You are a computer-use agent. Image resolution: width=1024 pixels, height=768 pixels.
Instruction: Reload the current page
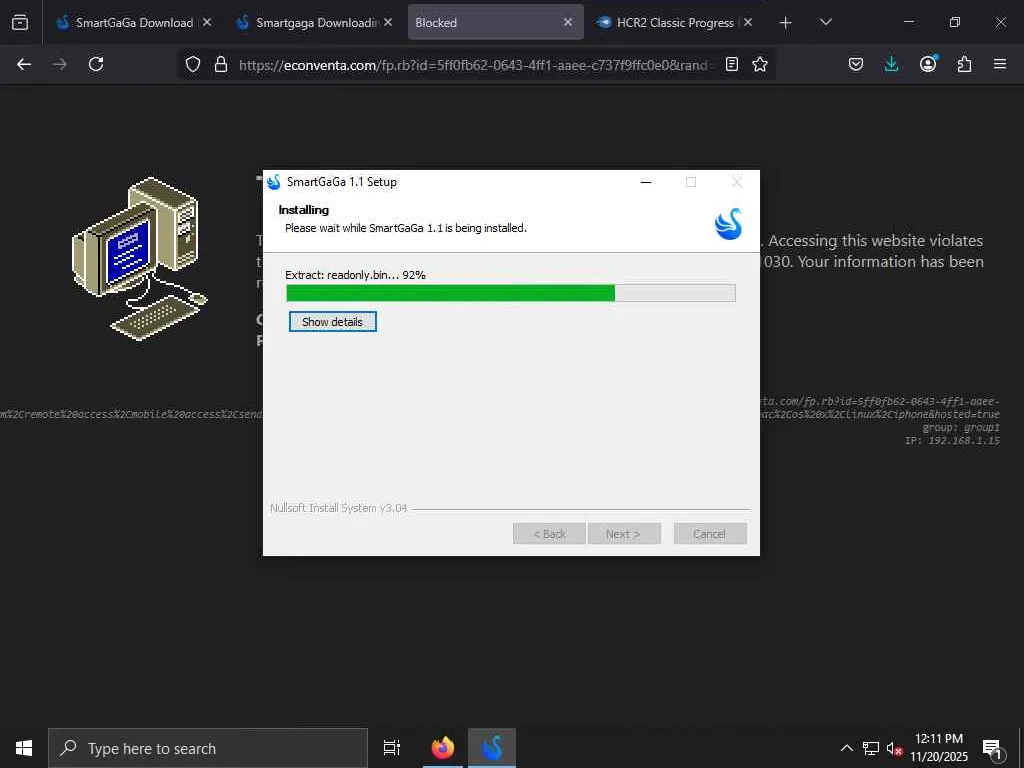[96, 64]
